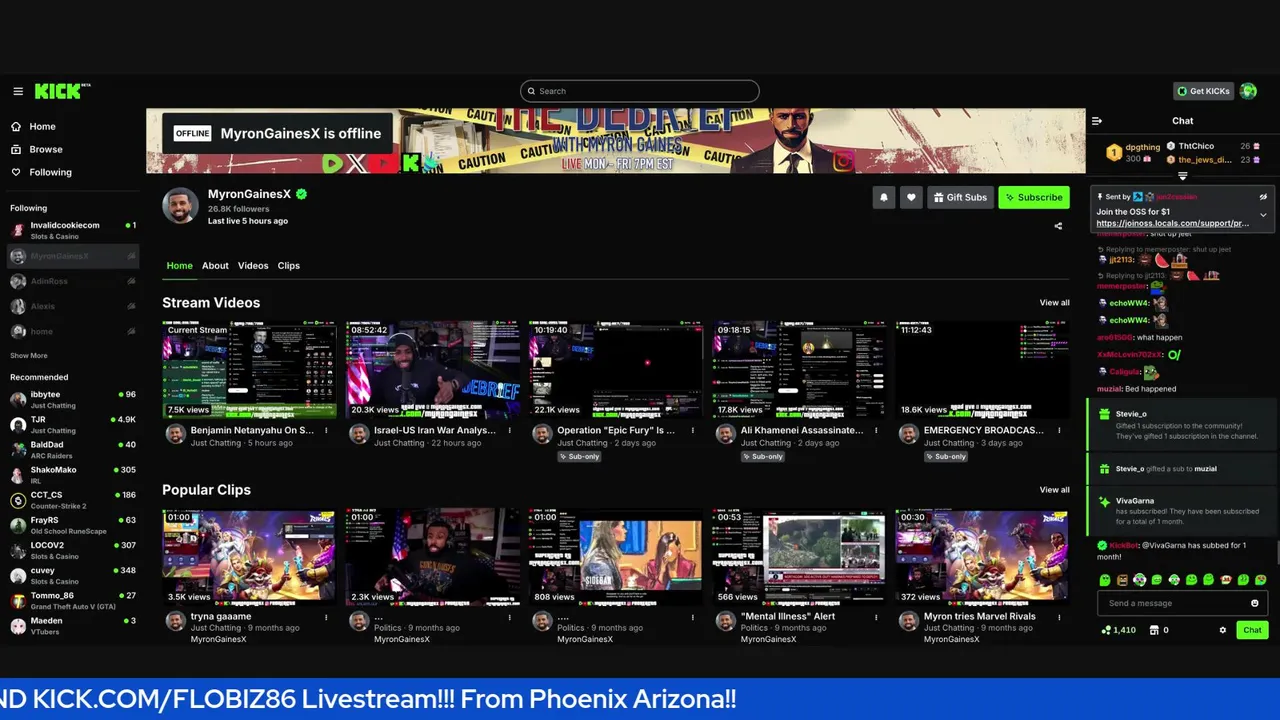The width and height of the screenshot is (1280, 720).
Task: Open options menu for Mental Illness Alert clip
Action: tap(876, 617)
